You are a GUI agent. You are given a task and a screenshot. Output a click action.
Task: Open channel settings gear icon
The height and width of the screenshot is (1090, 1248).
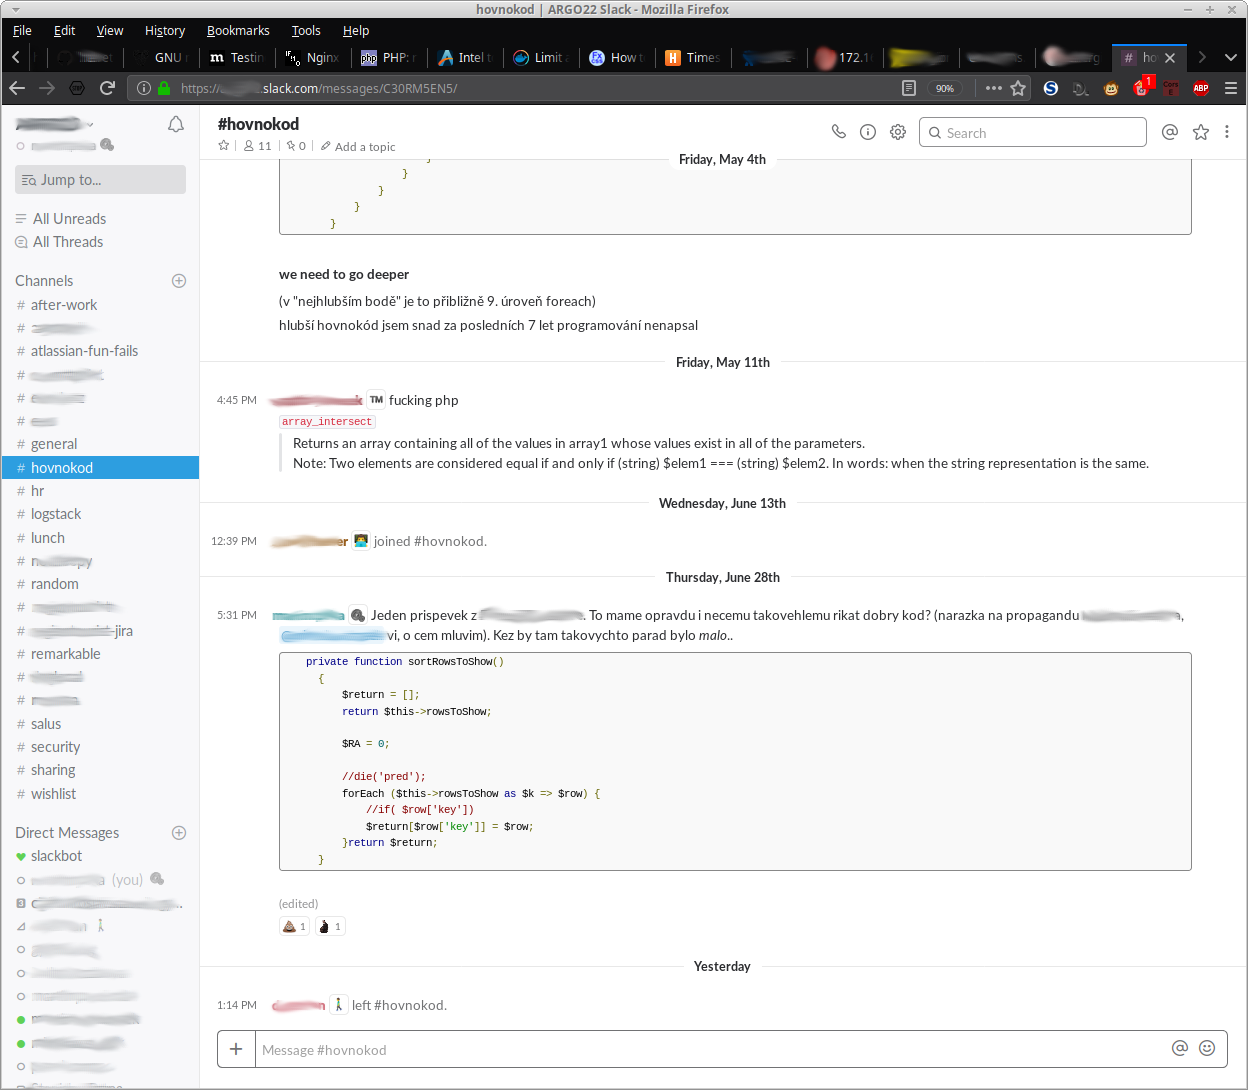(x=898, y=132)
